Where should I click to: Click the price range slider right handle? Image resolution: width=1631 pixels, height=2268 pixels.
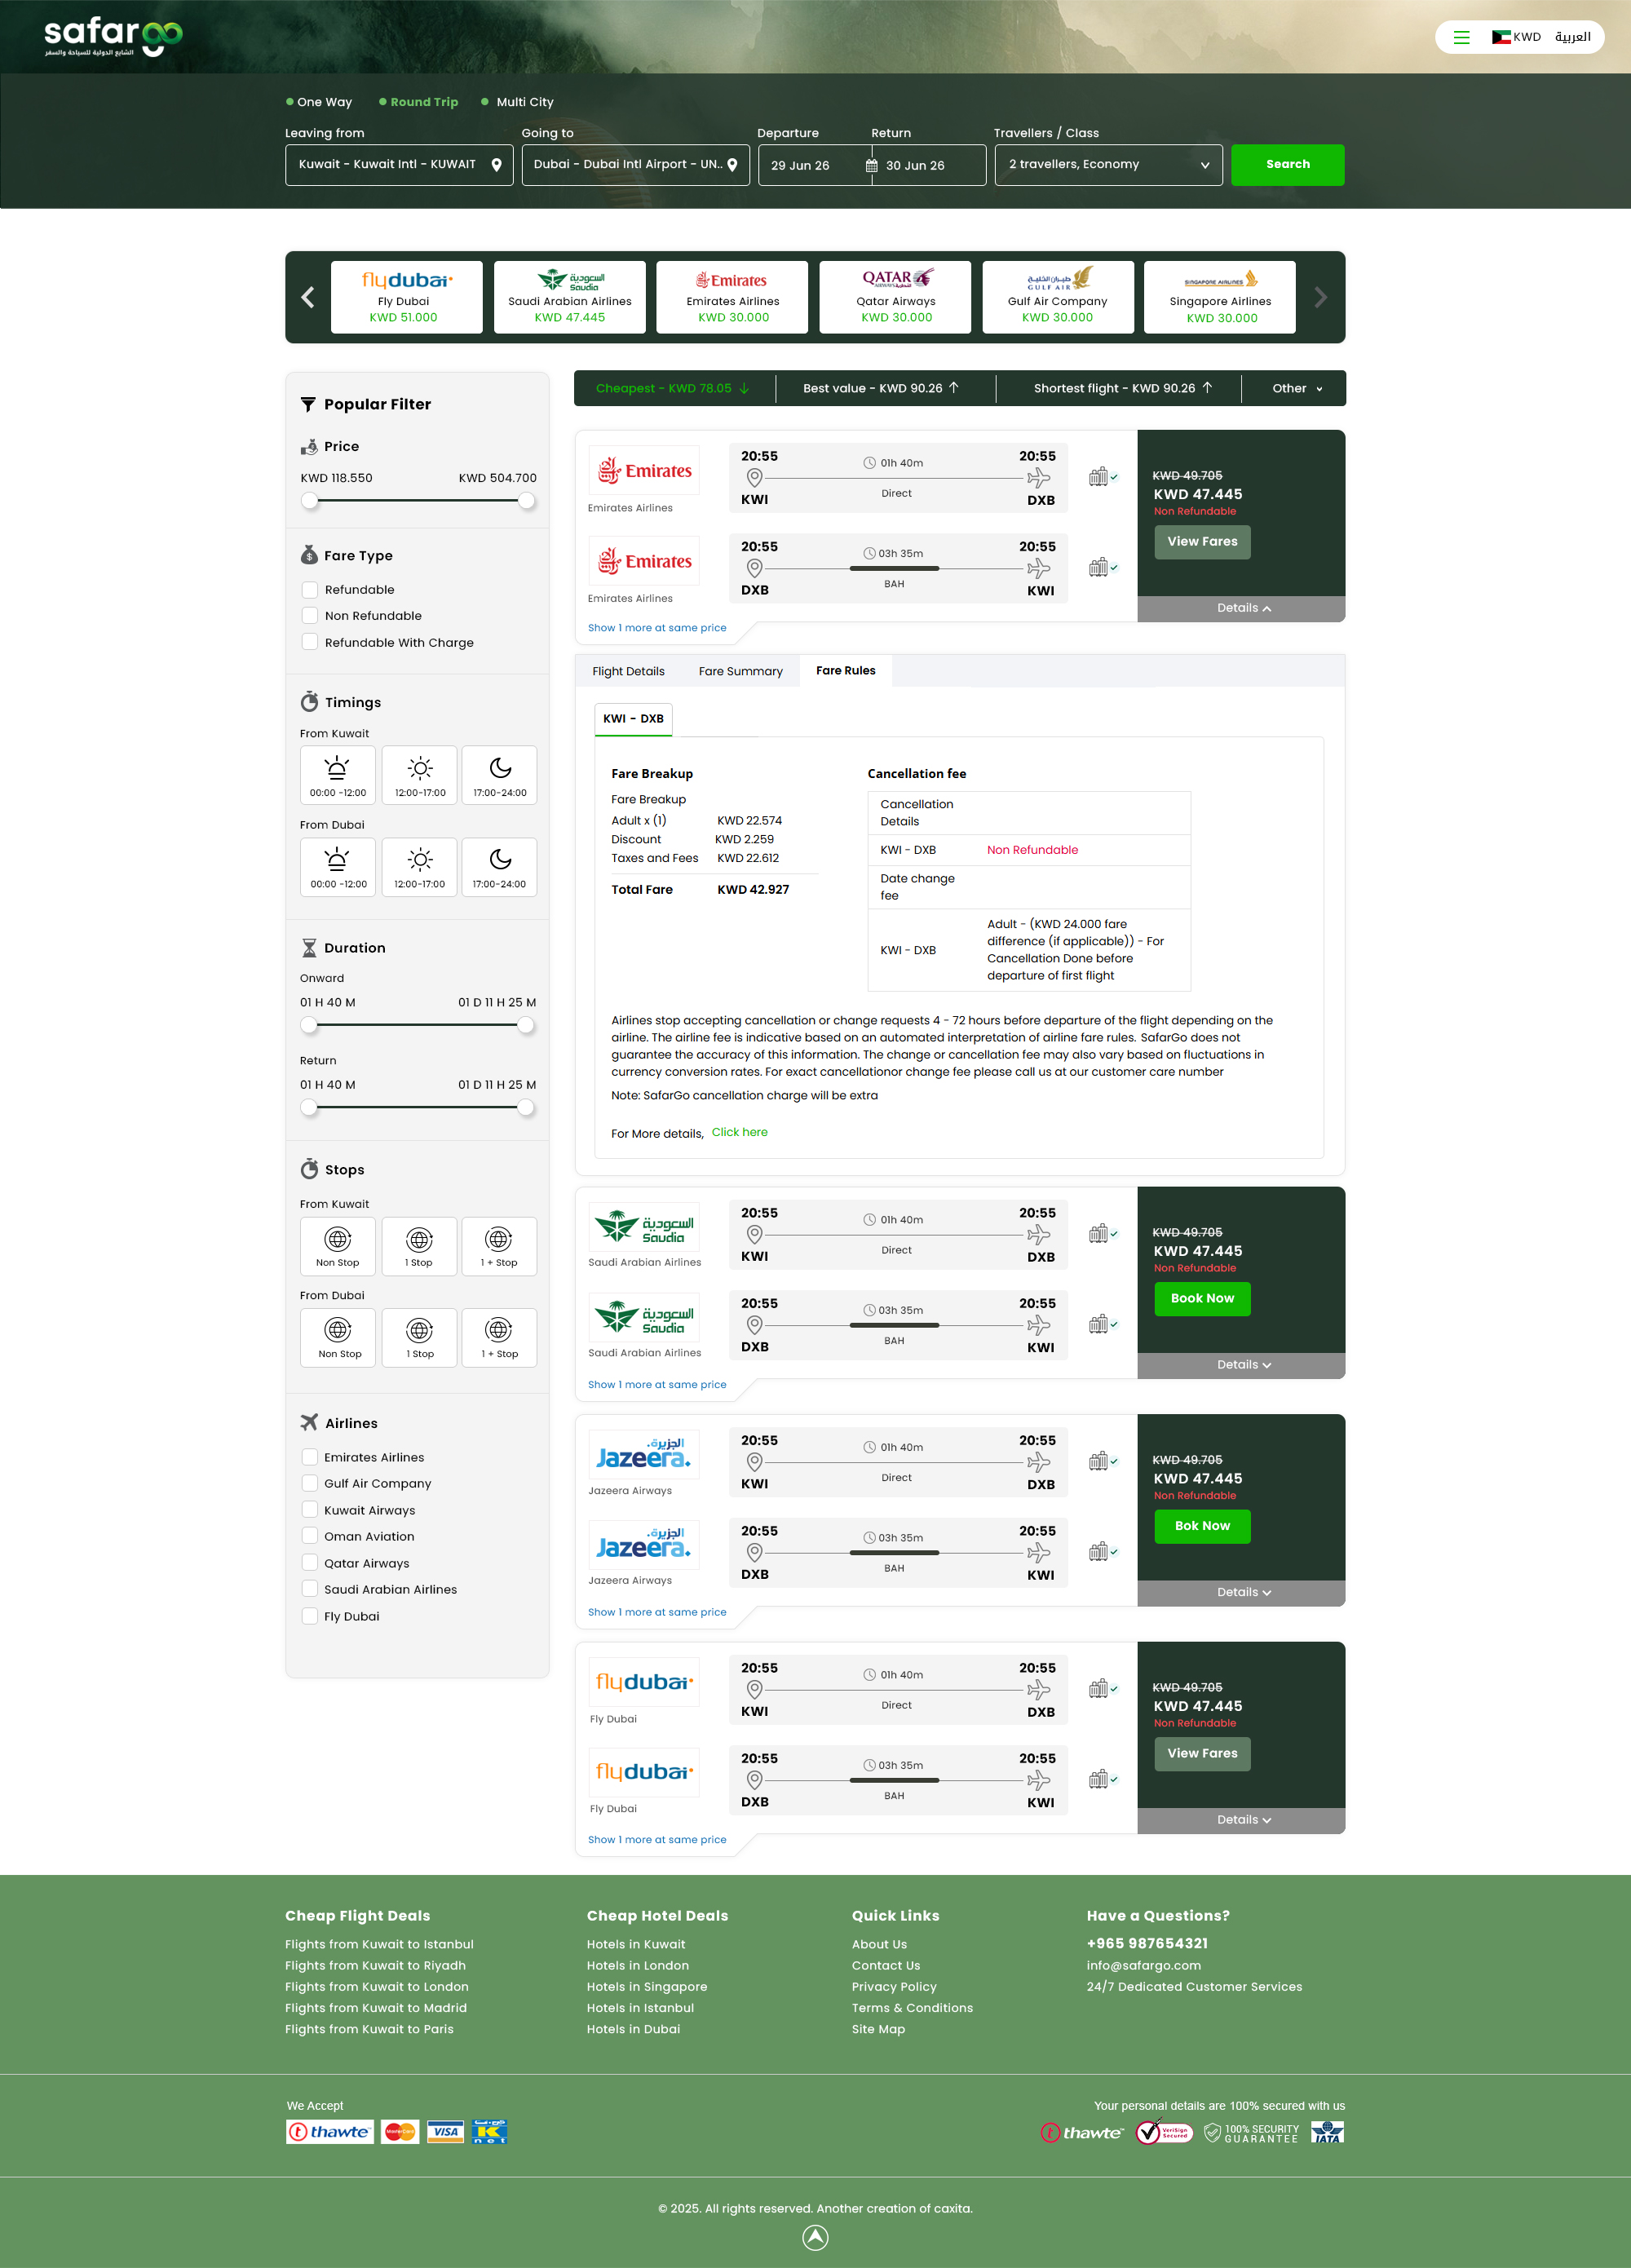point(527,501)
